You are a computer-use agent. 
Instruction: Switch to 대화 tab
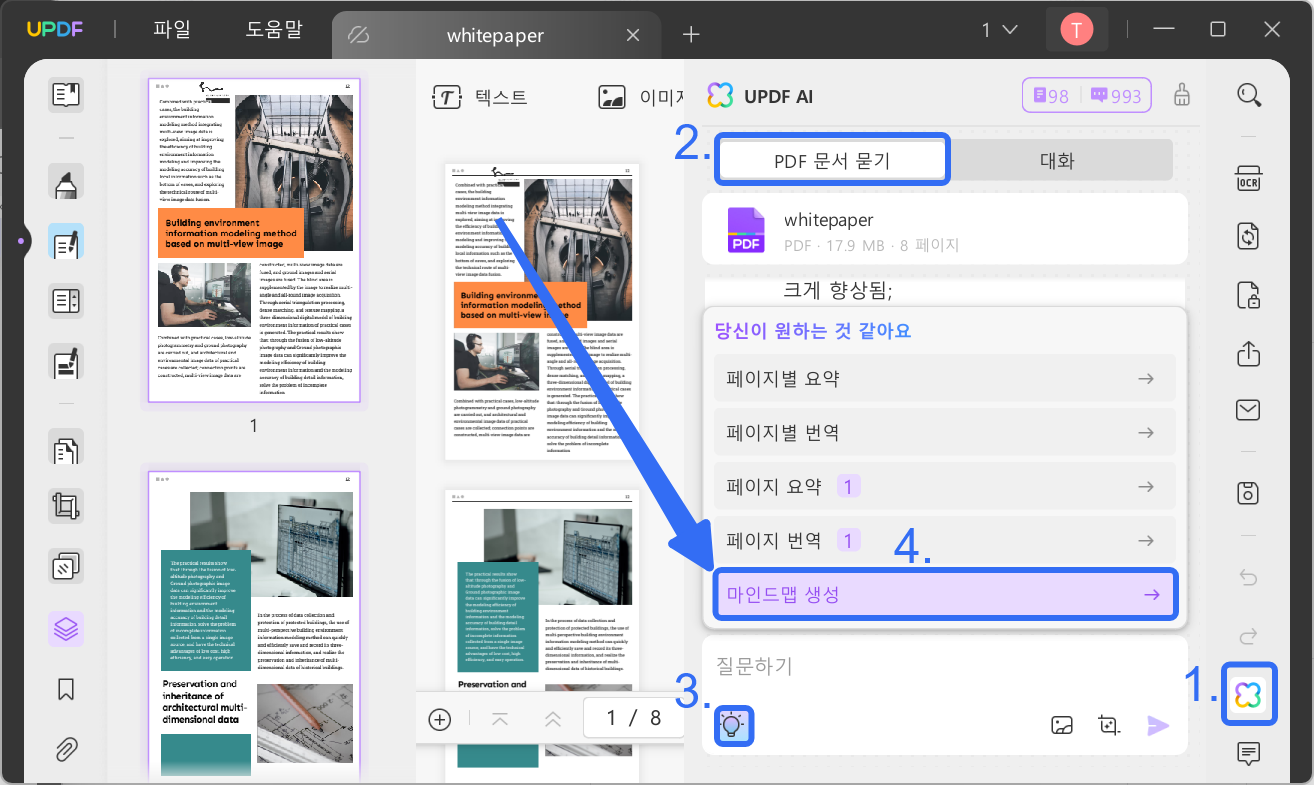(x=1058, y=160)
